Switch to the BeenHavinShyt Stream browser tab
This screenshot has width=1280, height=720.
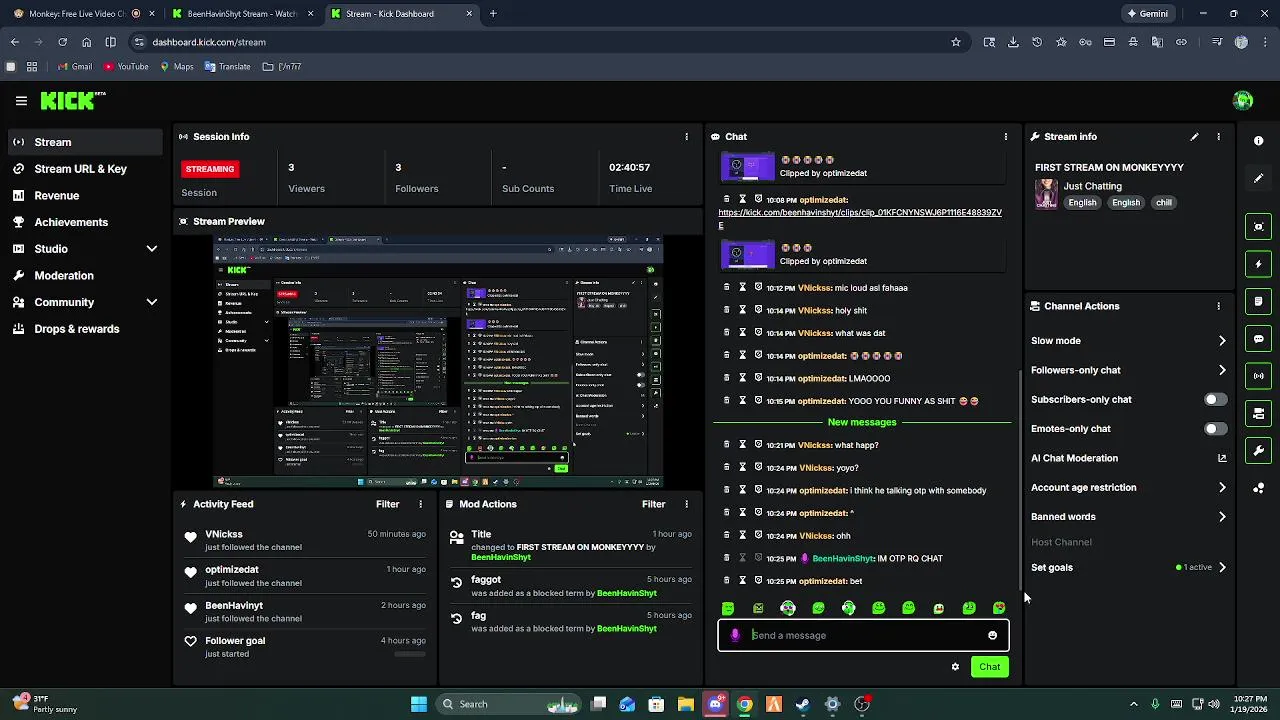tap(241, 14)
